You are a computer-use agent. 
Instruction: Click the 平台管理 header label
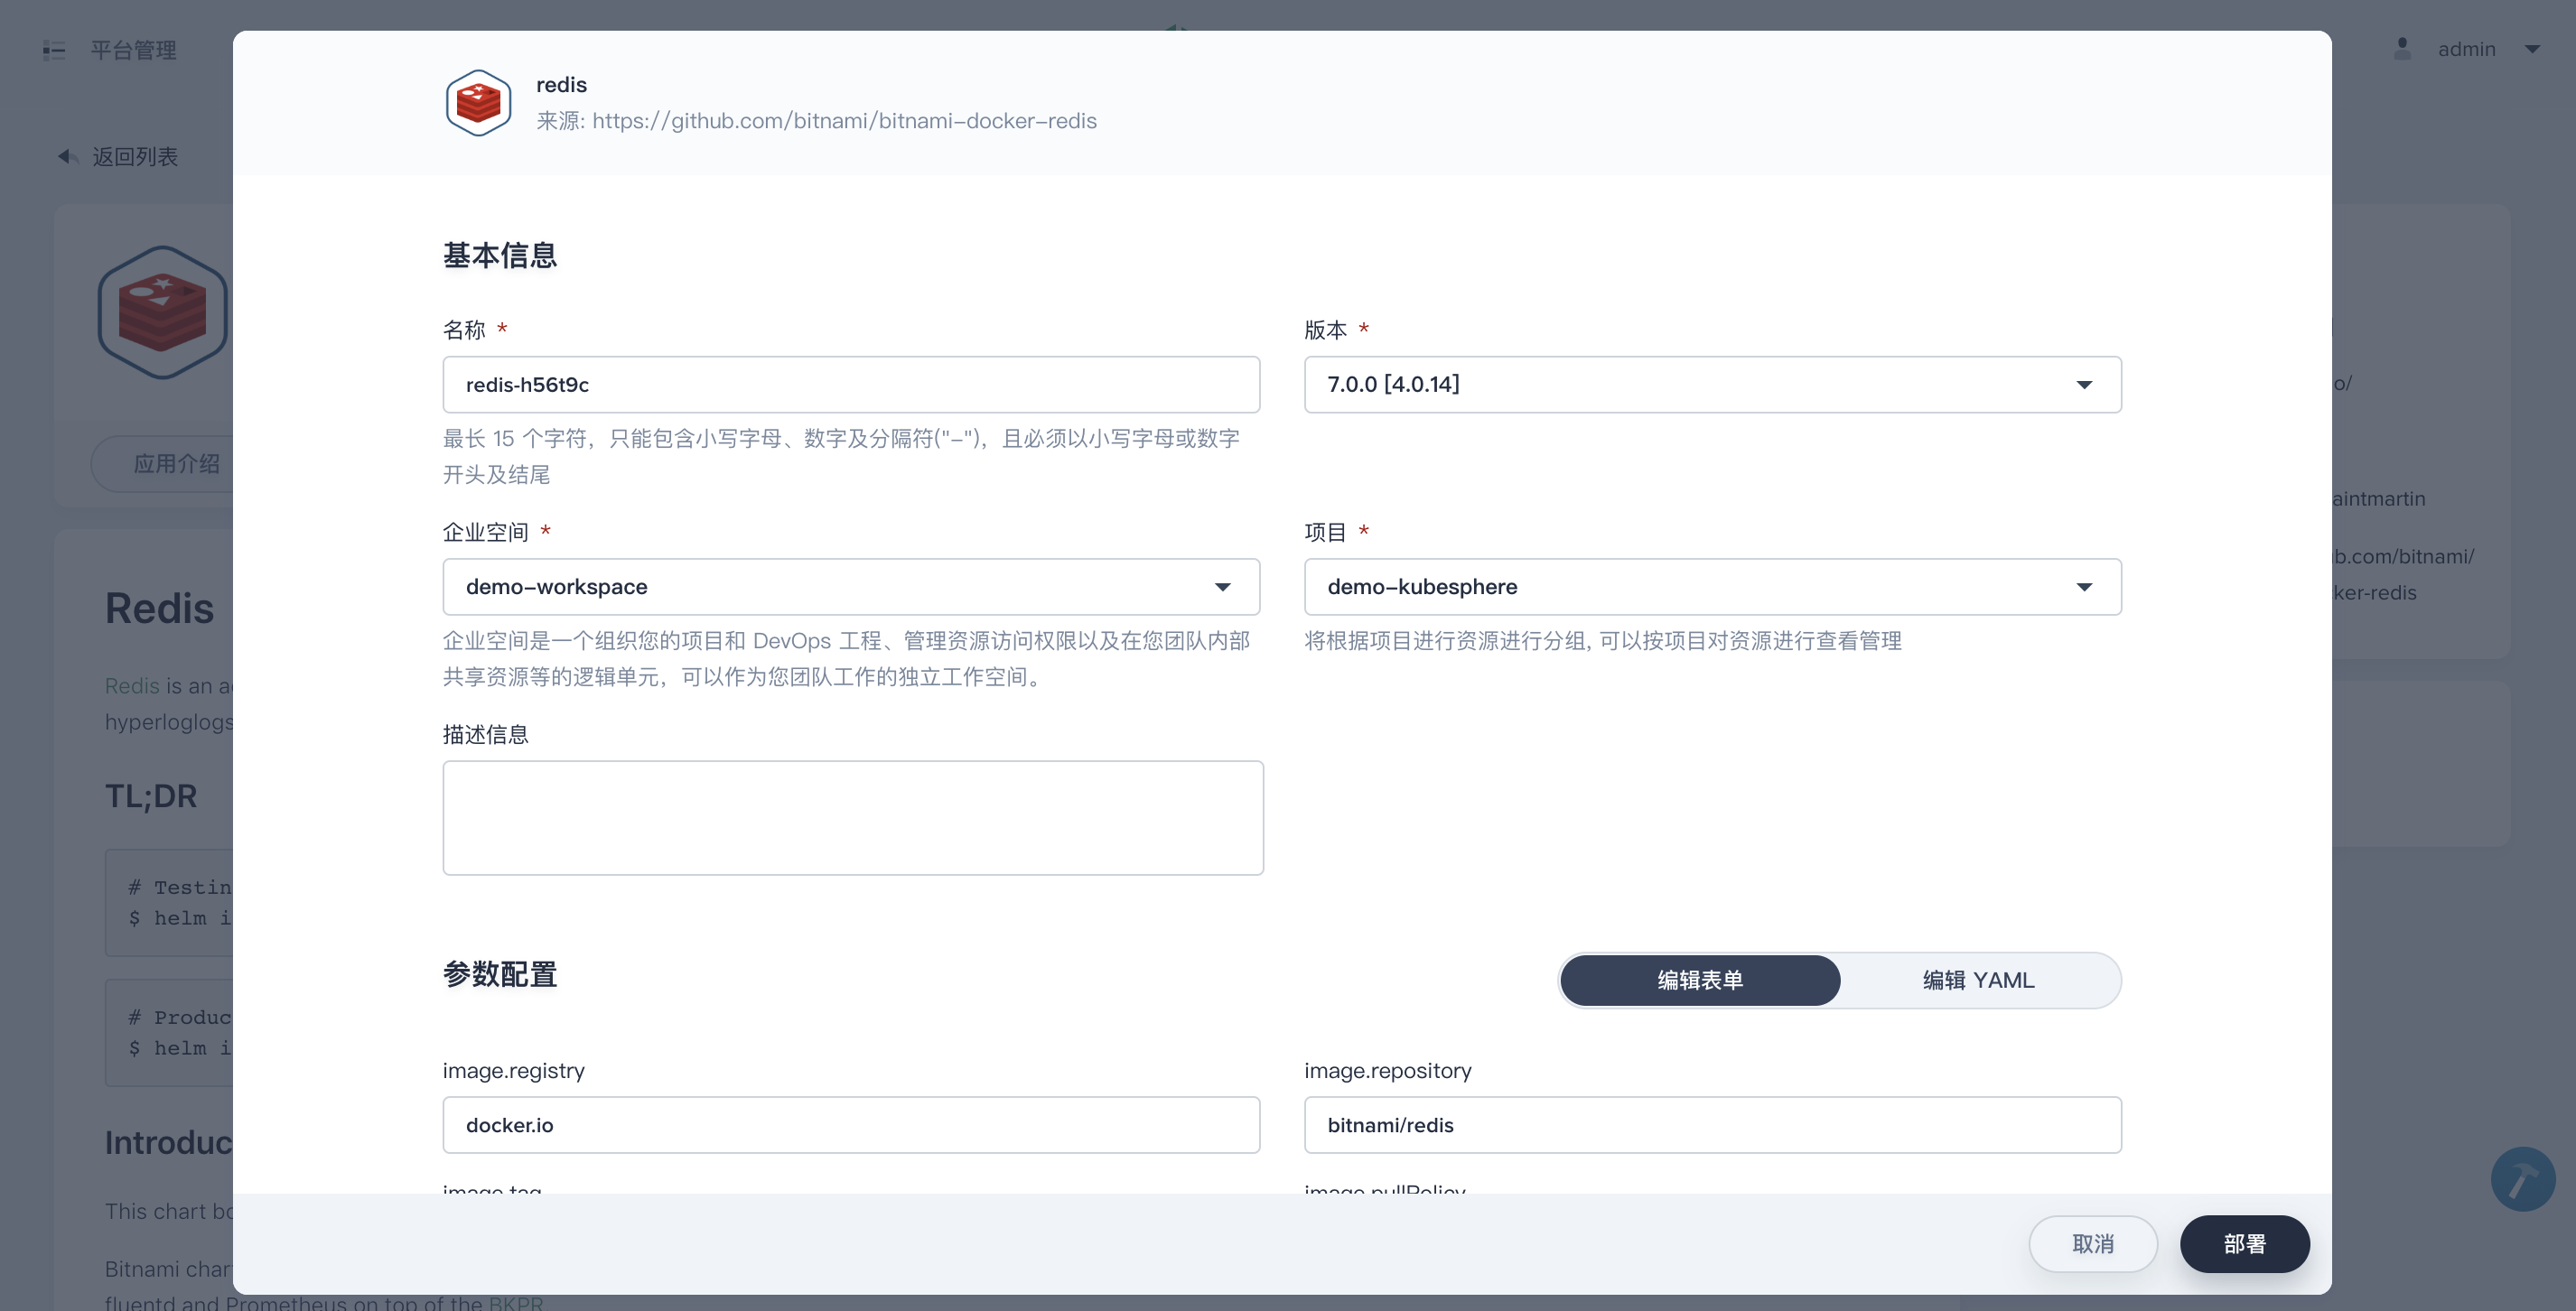point(133,50)
